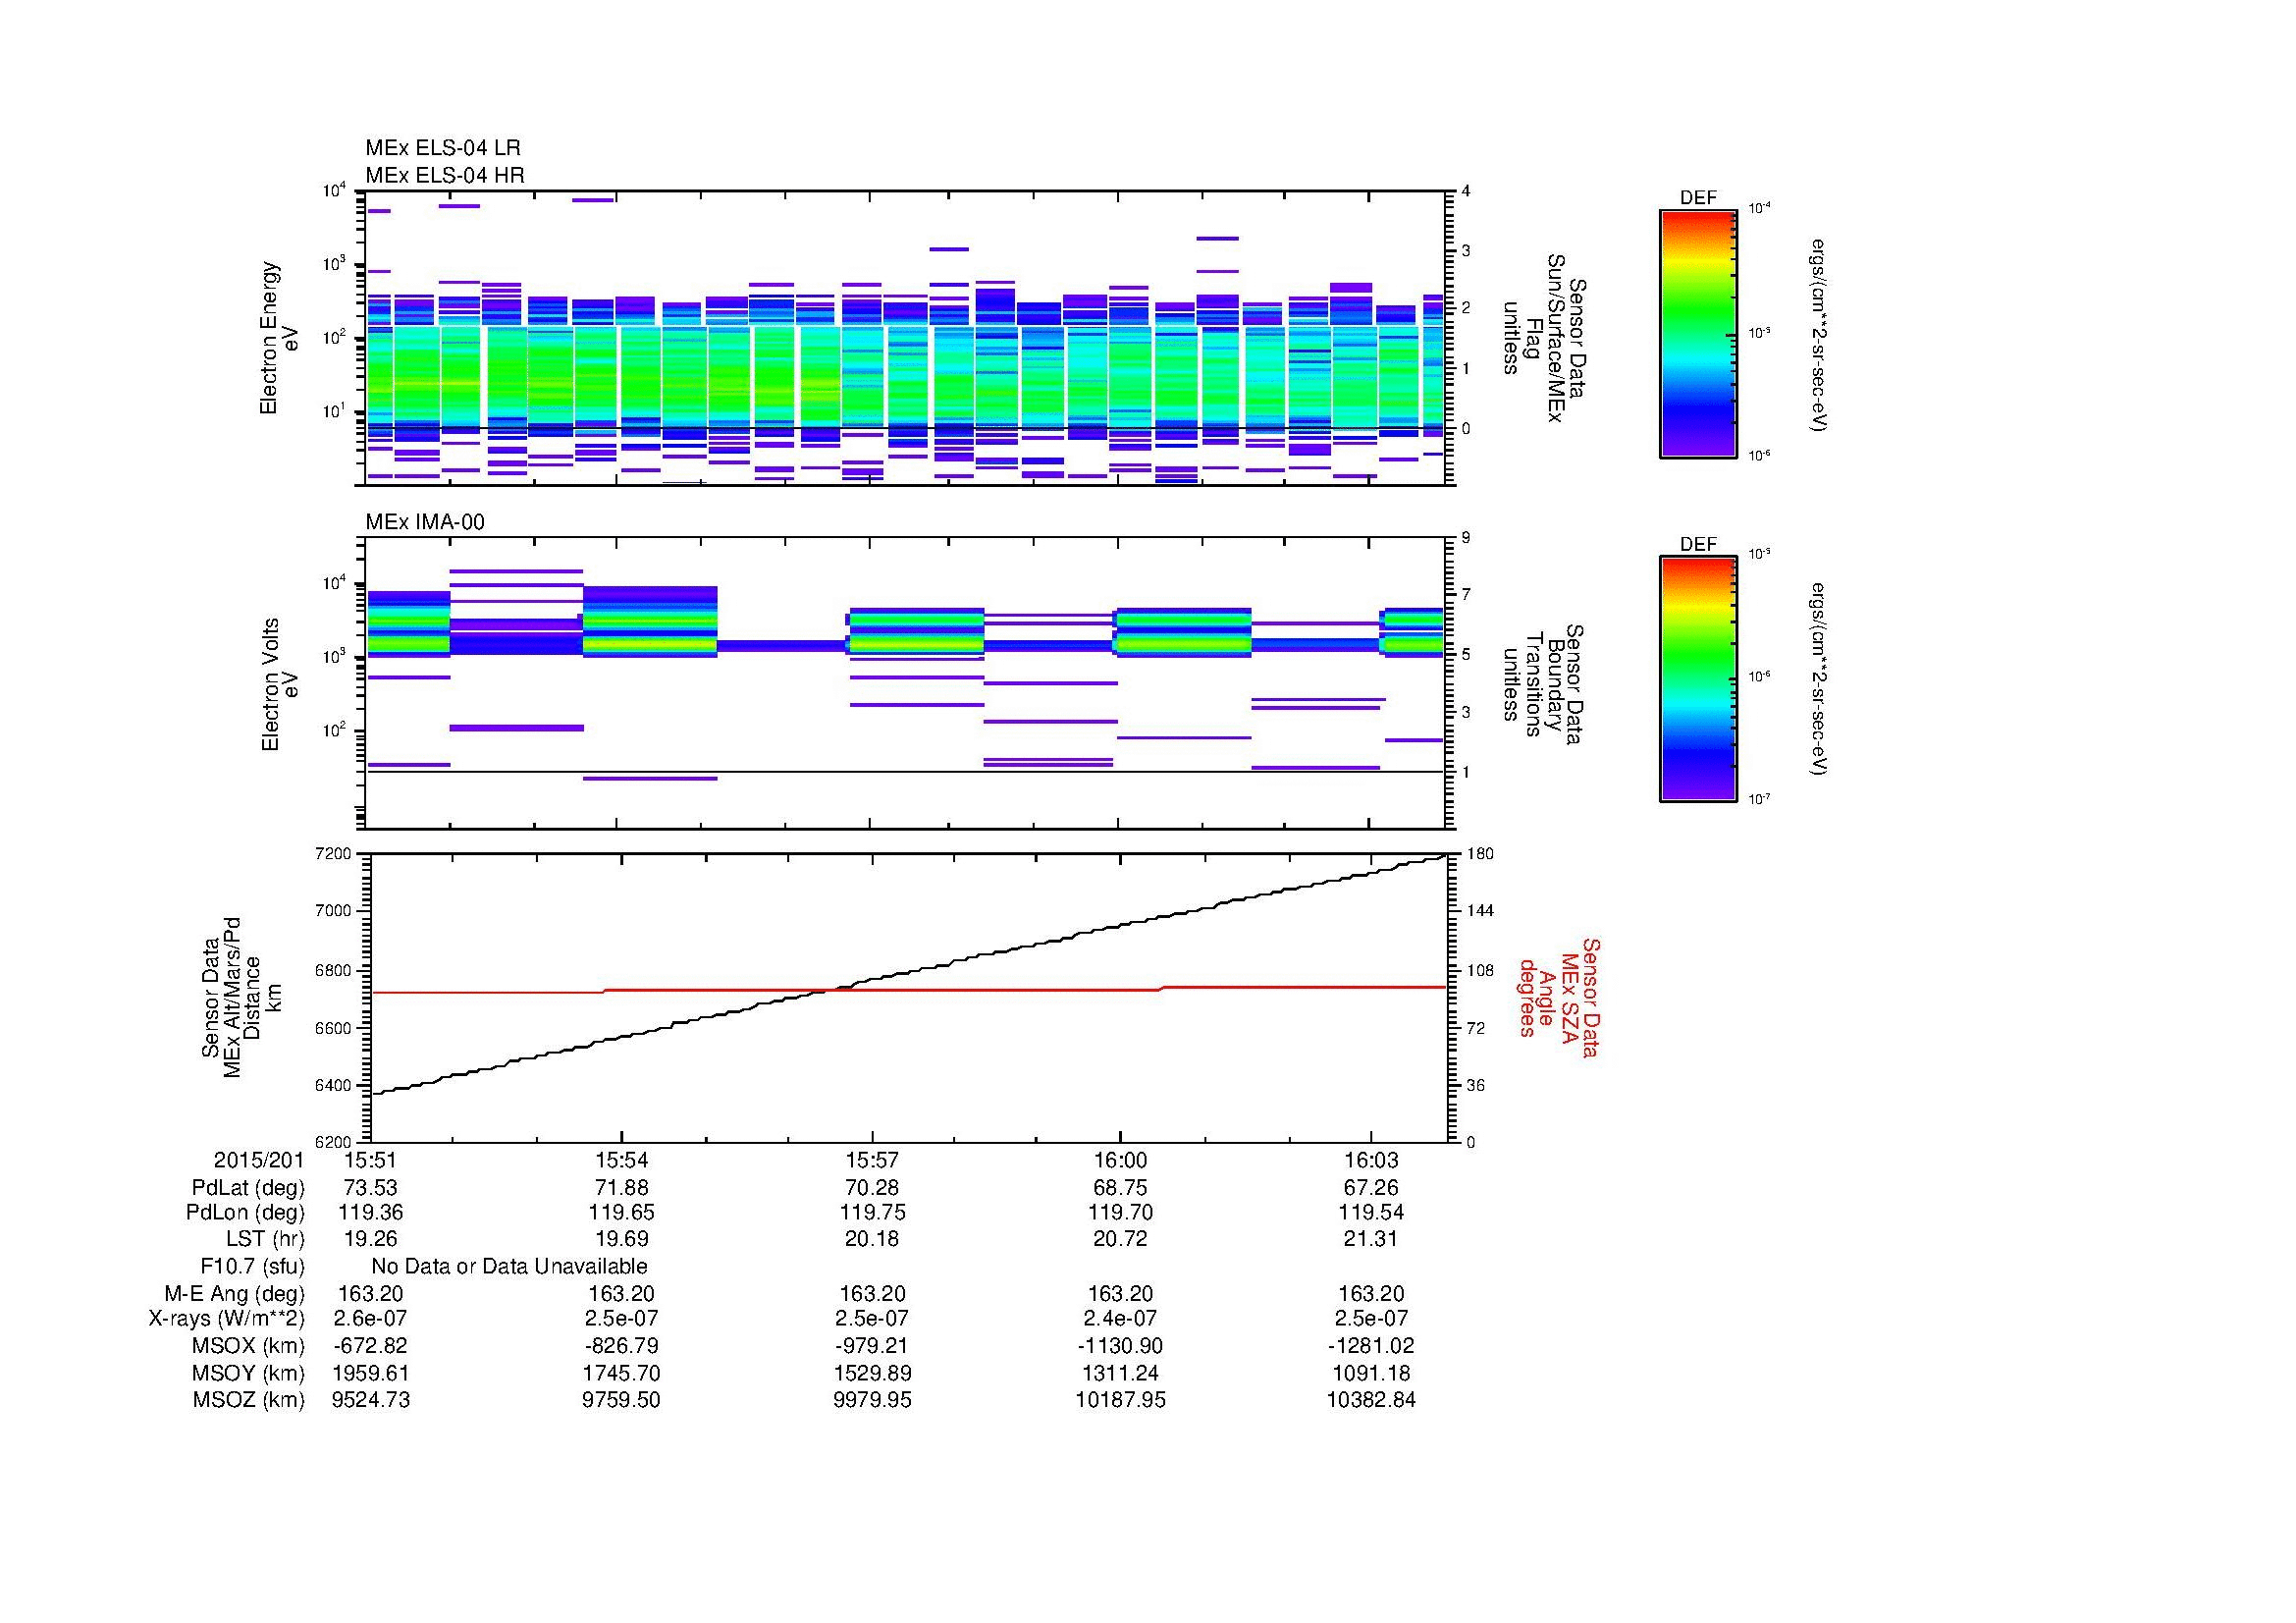Screen dimensions: 2296x1623
Task: Click 'No Data or Data Unavailable' text
Action: click(509, 1266)
